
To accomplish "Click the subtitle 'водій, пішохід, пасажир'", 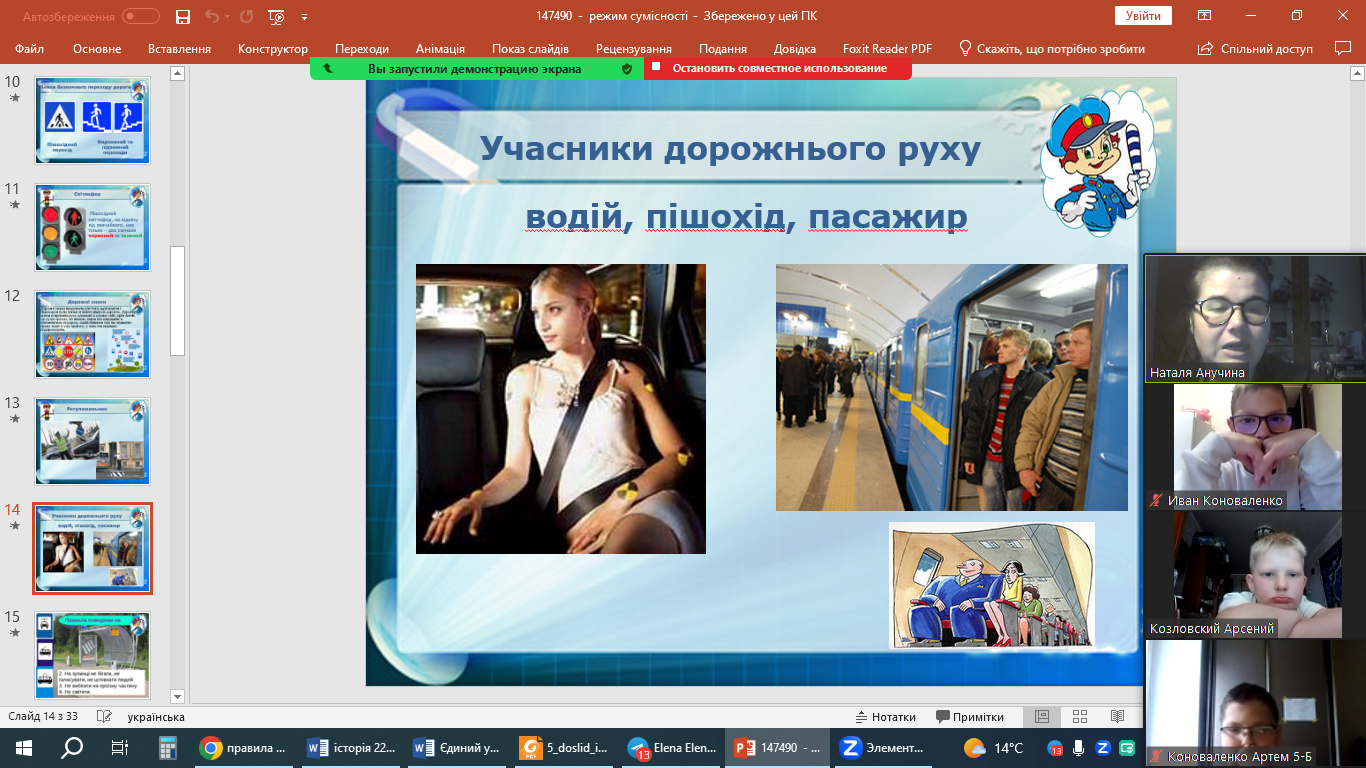I will tap(746, 217).
